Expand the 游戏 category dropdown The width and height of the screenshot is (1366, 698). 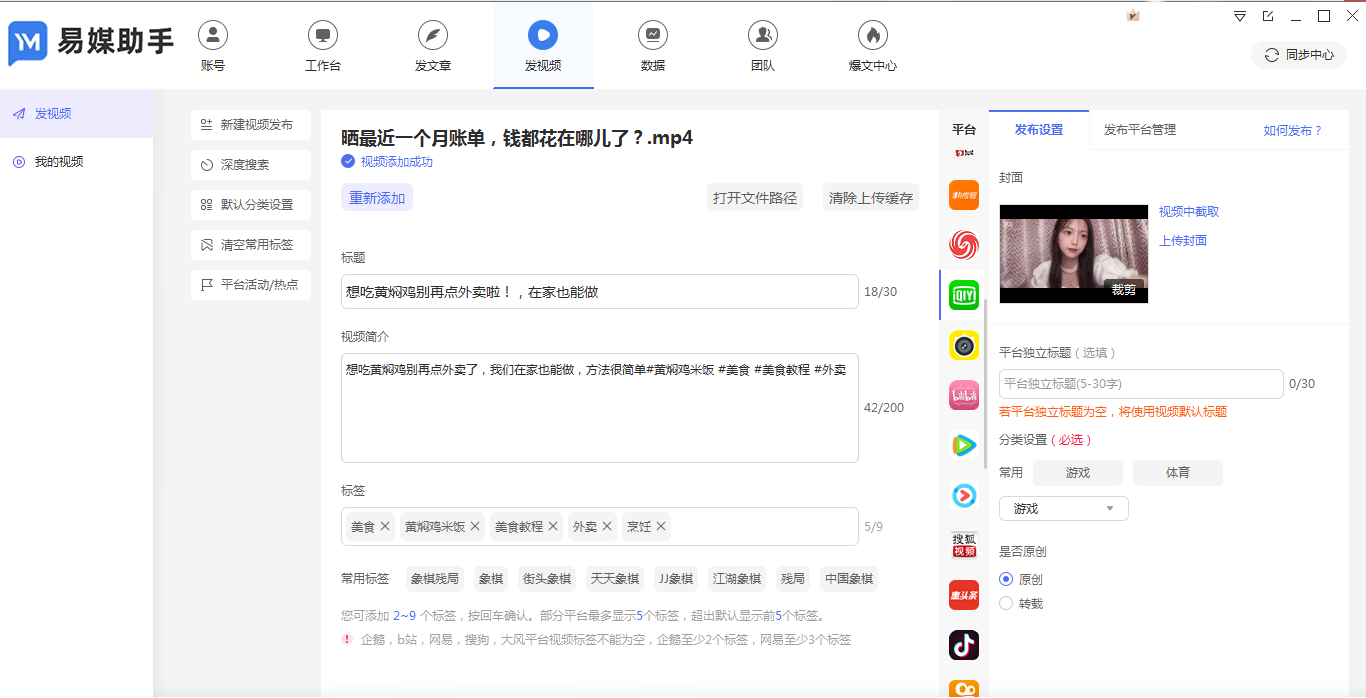pyautogui.click(x=1064, y=509)
